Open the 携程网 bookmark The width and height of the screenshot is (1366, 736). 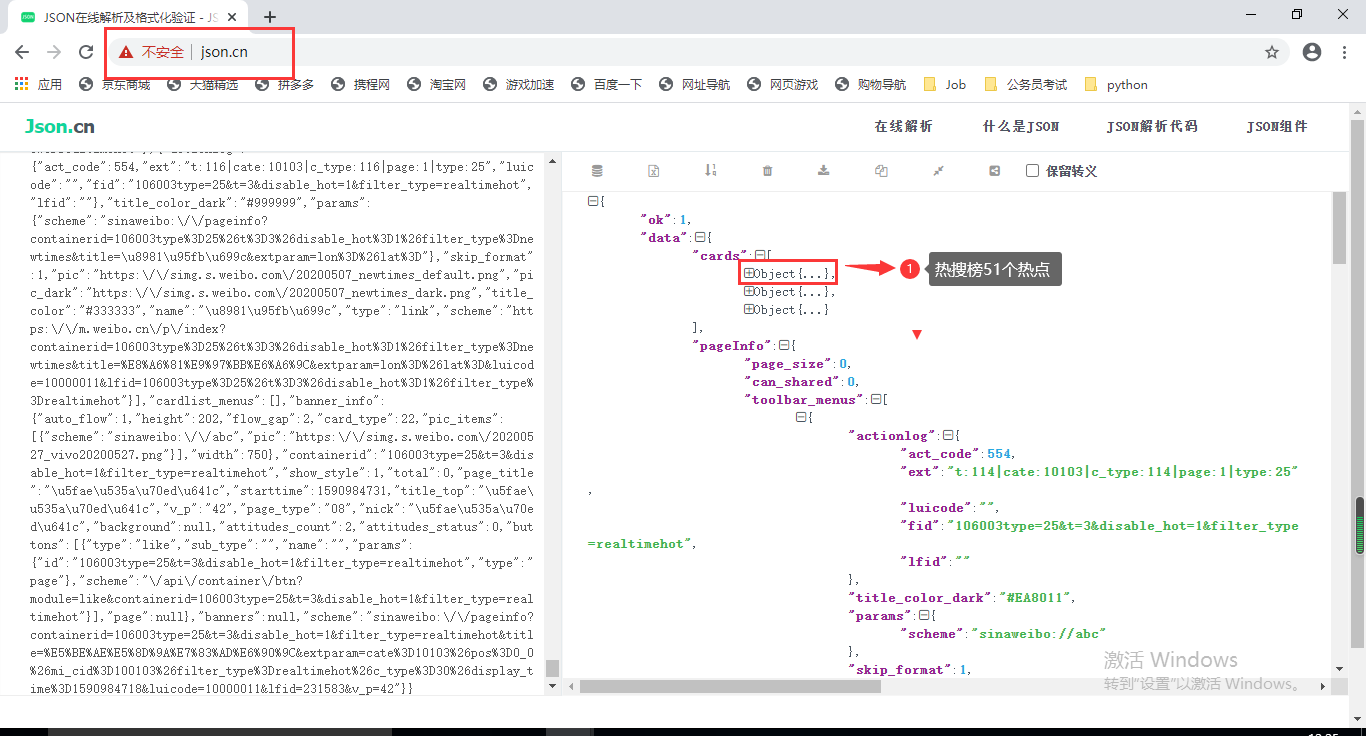point(361,85)
